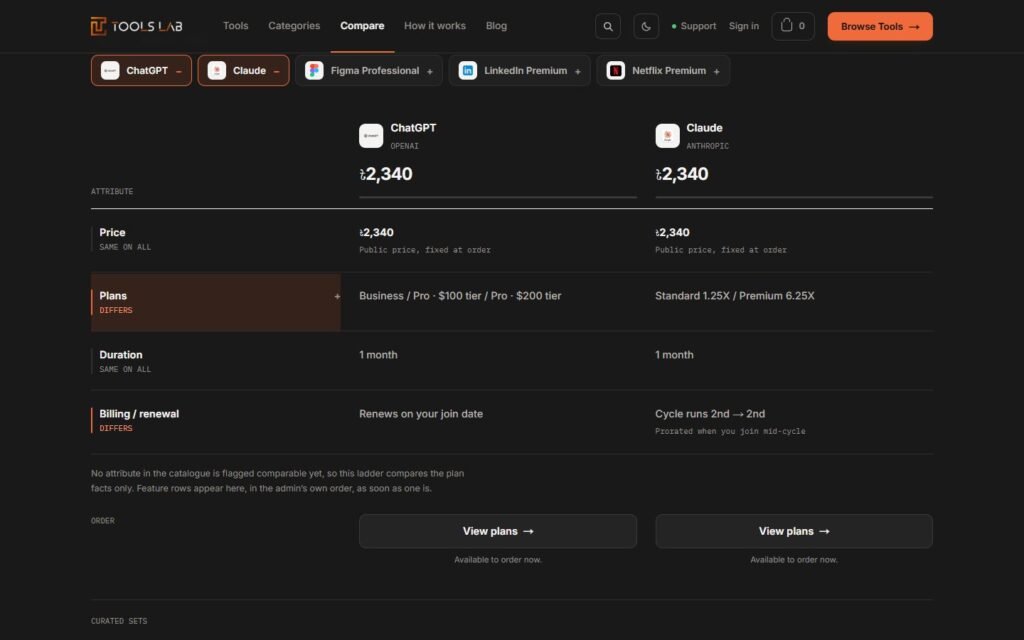Select the Price attribute label
Image resolution: width=1024 pixels, height=640 pixels.
pyautogui.click(x=112, y=232)
